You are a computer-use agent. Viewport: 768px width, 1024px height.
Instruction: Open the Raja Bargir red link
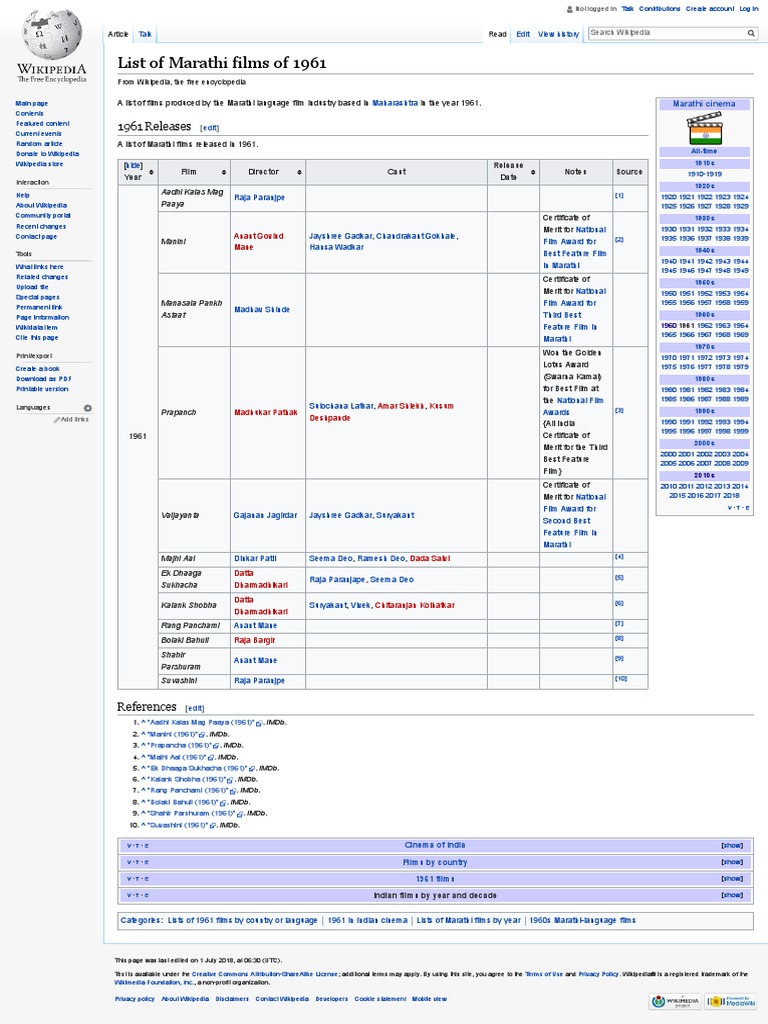(255, 640)
